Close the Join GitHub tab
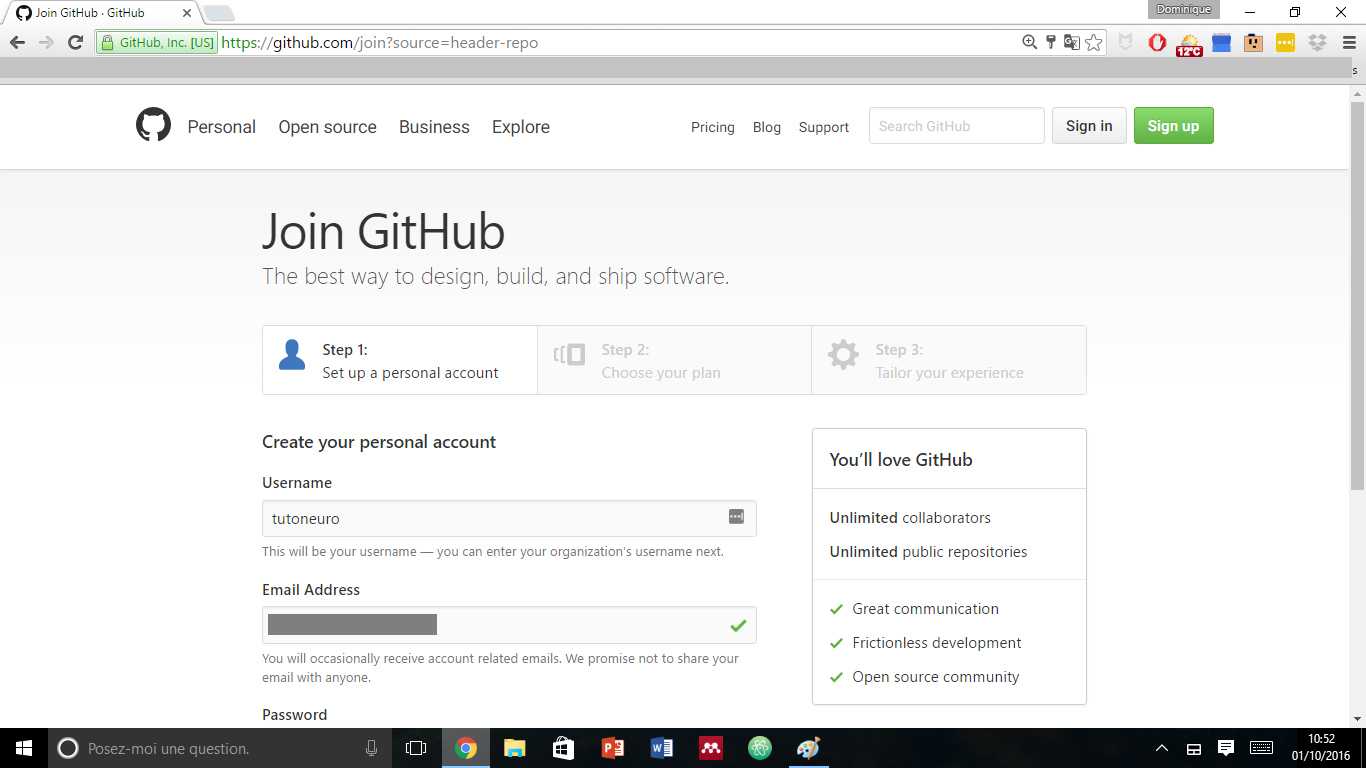This screenshot has height=768, width=1366. point(185,13)
